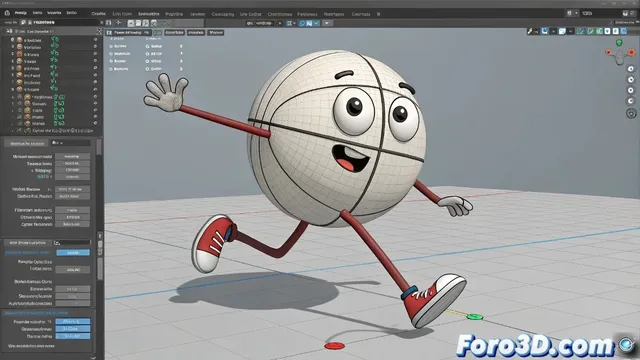Click the green rig icon of first outliner row
Image resolution: width=640 pixels, height=360 pixels.
55,40
